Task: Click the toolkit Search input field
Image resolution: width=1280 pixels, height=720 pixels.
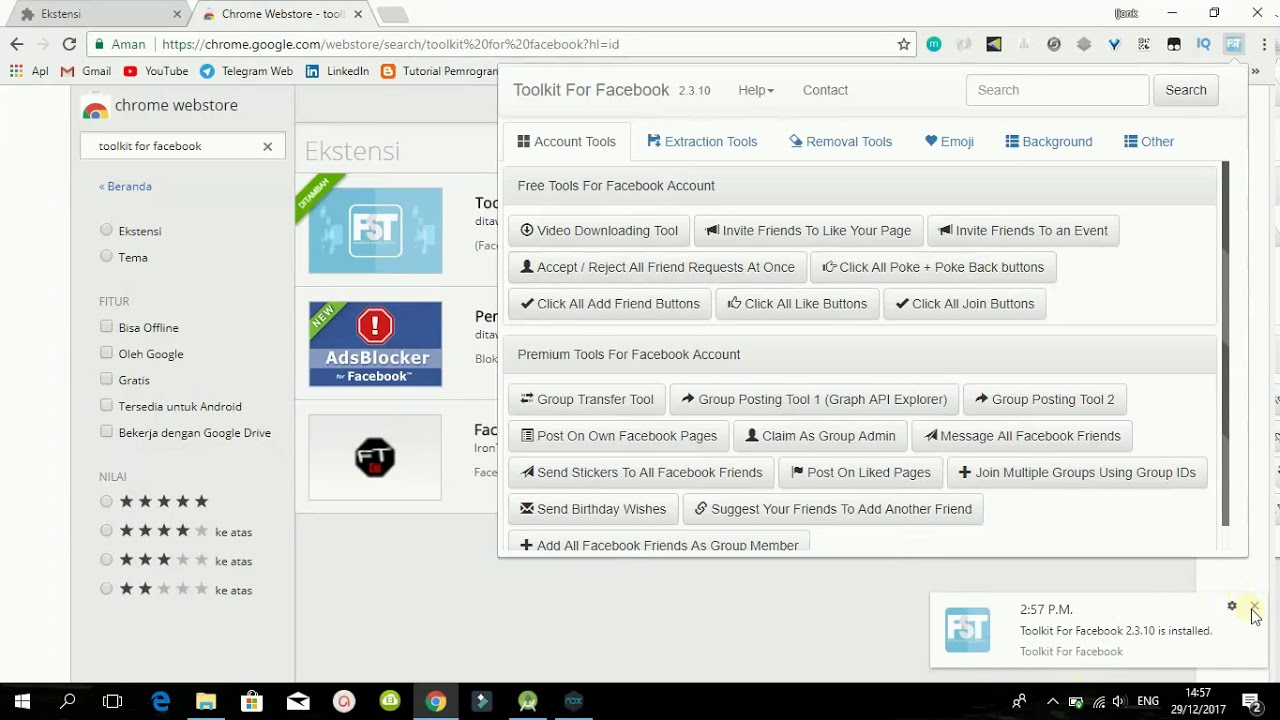Action: point(1057,90)
